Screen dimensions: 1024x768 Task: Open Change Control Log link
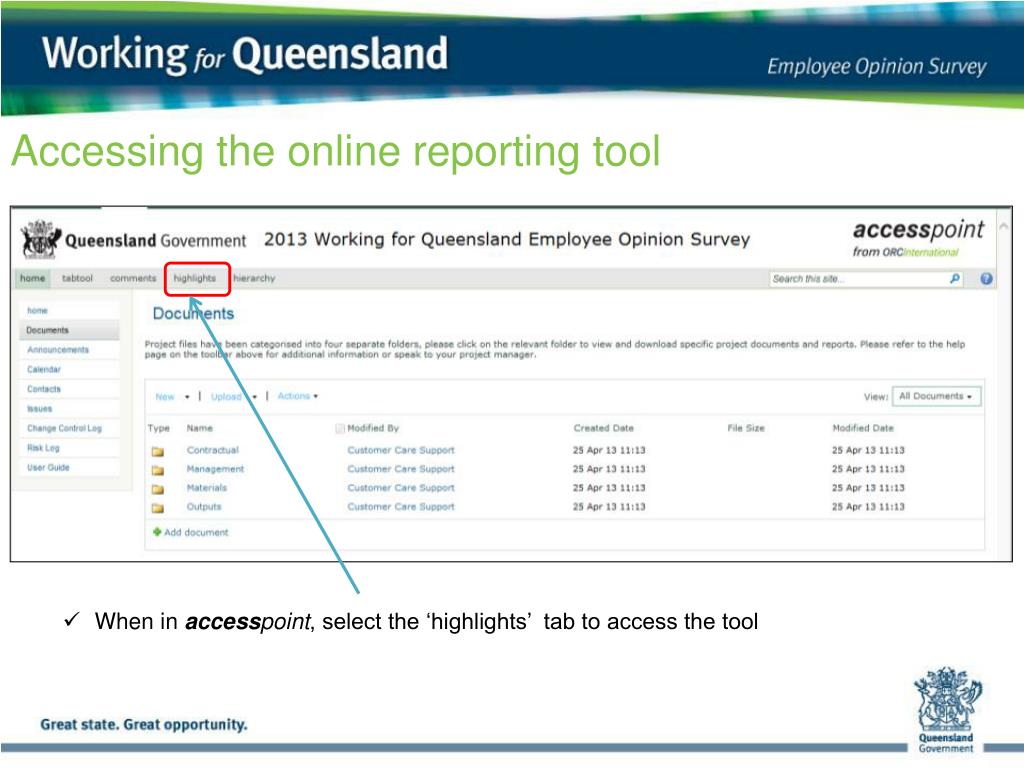point(64,428)
